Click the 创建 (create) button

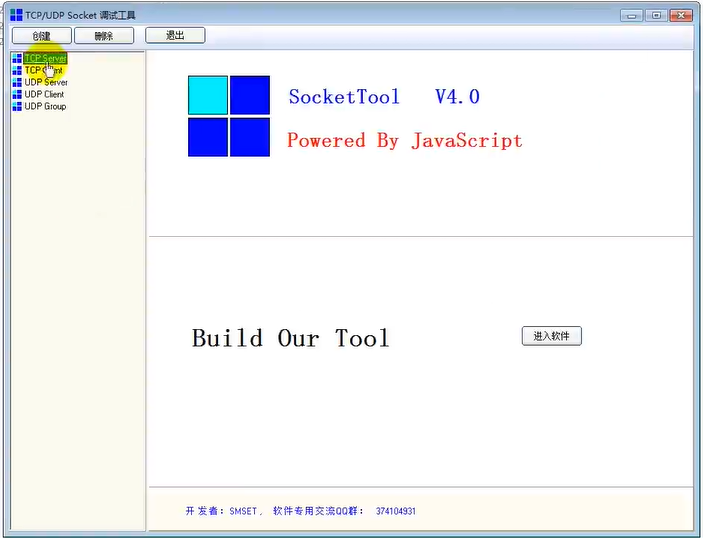point(42,35)
